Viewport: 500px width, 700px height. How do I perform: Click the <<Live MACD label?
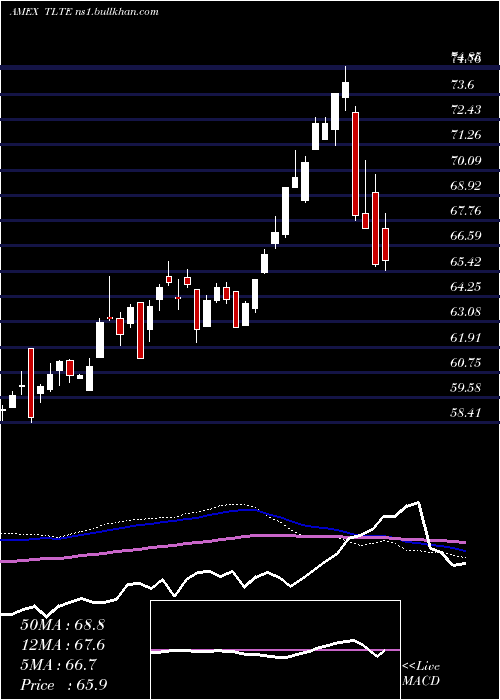coord(421,673)
